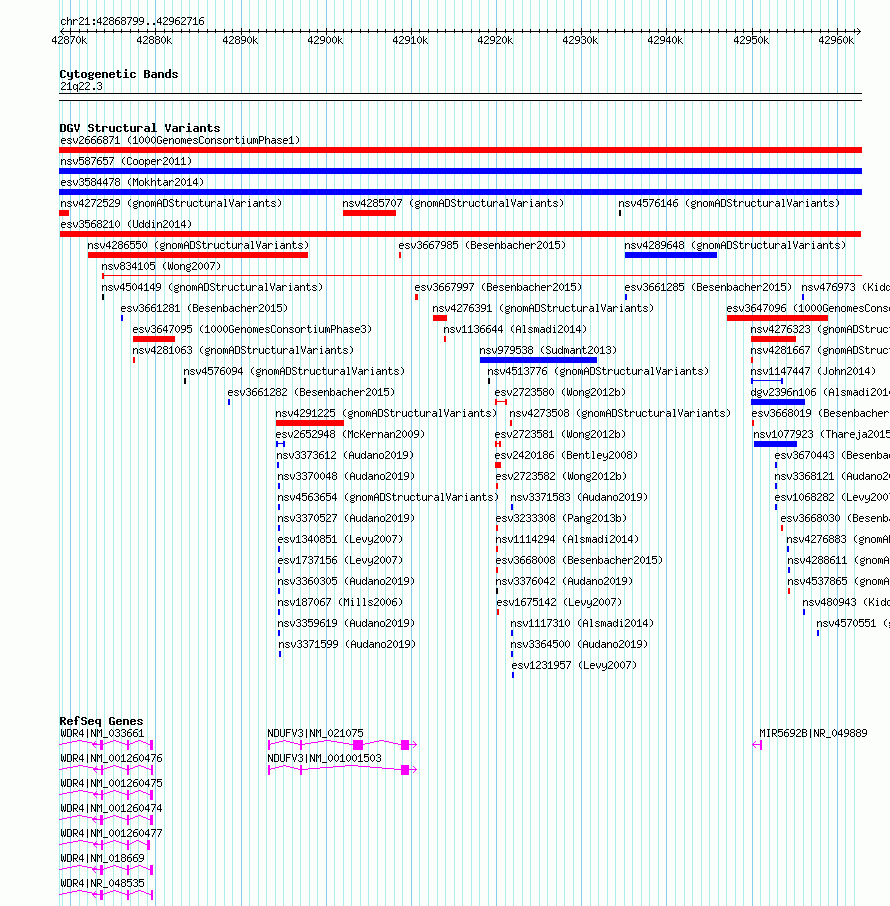
Task: Open nsv1136644 (Alsmadi2014) label
Action: pyautogui.click(x=515, y=329)
